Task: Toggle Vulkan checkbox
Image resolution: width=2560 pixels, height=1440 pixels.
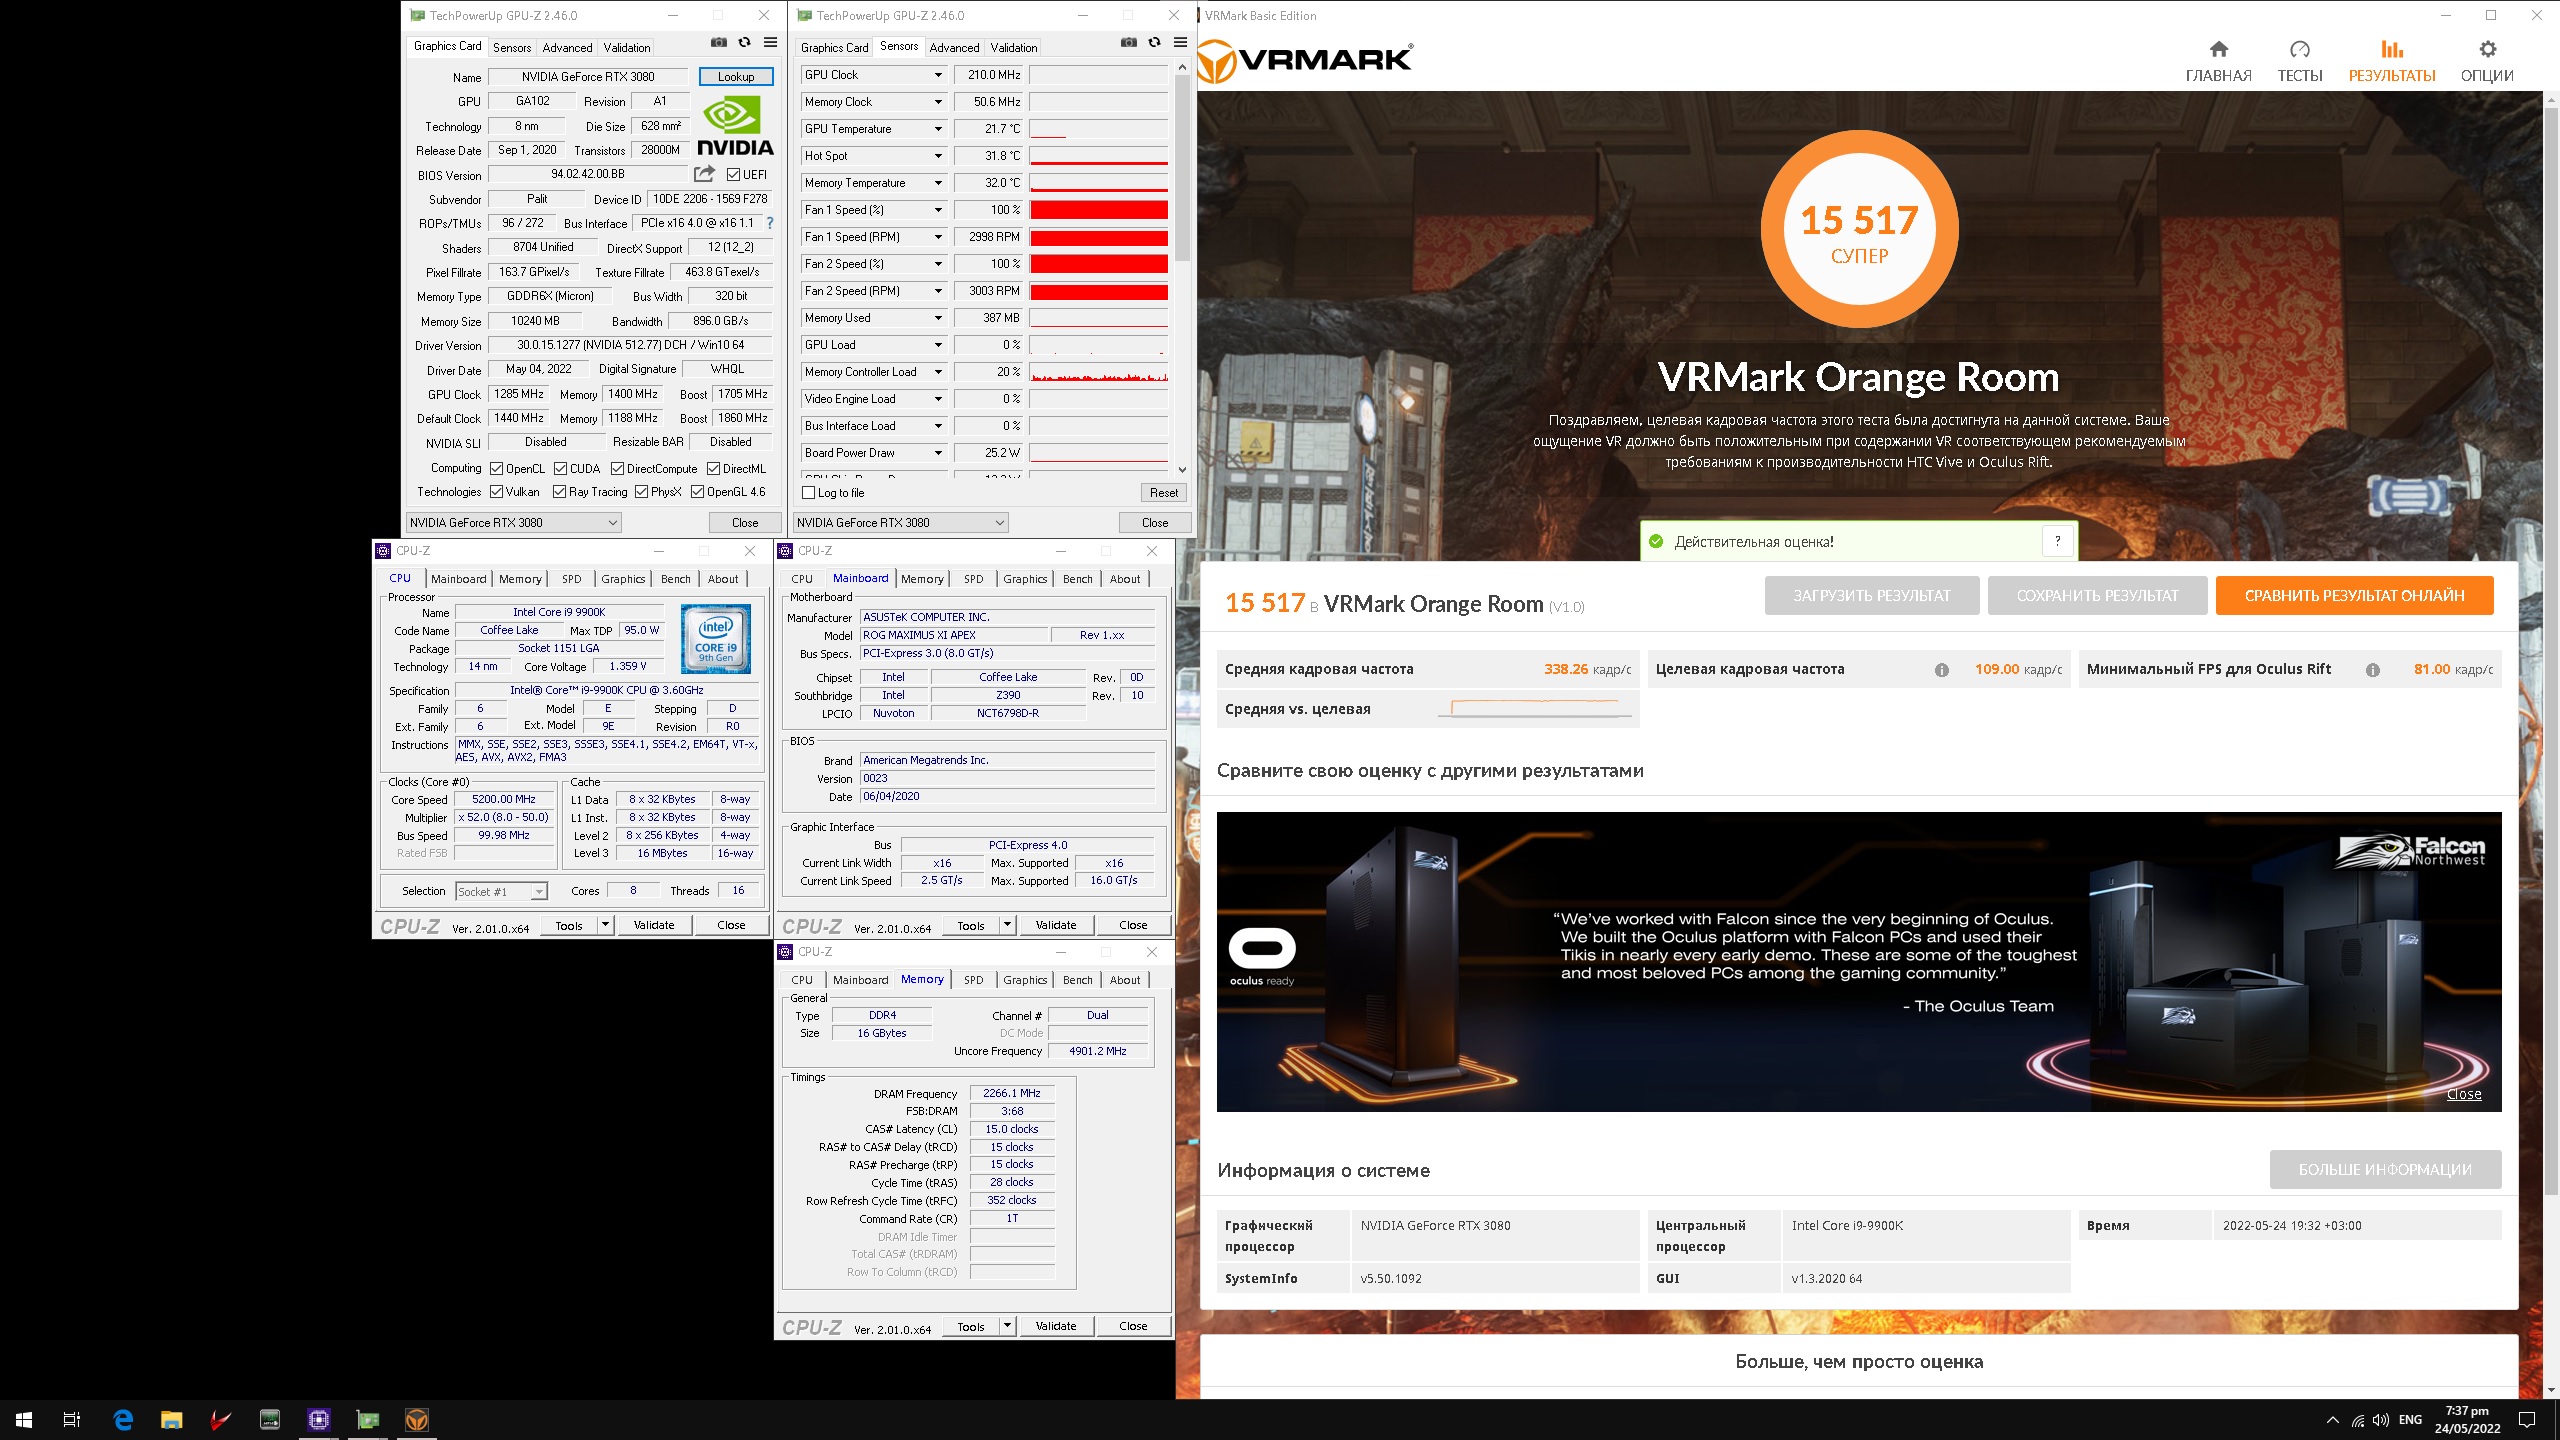Action: coord(496,491)
